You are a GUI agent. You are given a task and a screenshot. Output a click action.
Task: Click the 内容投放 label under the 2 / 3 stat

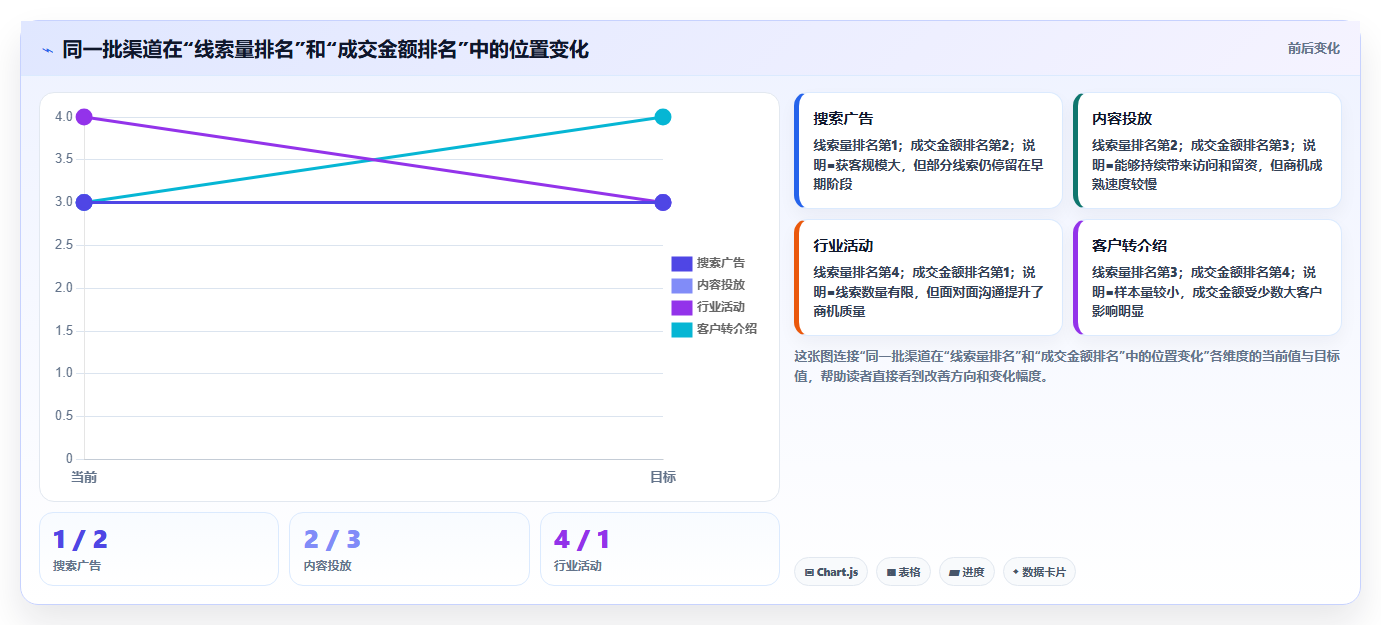click(x=327, y=566)
